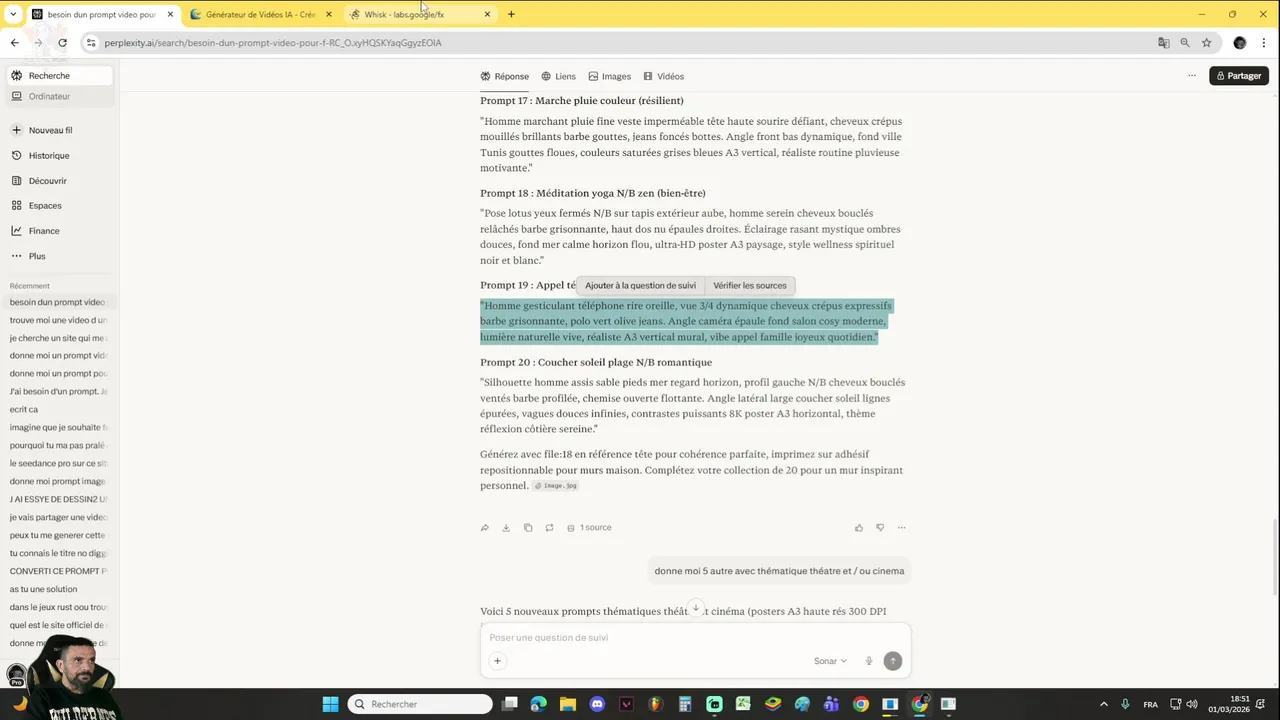Click the rewrite/regenerate icon below the response
Viewport: 1280px width, 720px height.
tap(549, 528)
